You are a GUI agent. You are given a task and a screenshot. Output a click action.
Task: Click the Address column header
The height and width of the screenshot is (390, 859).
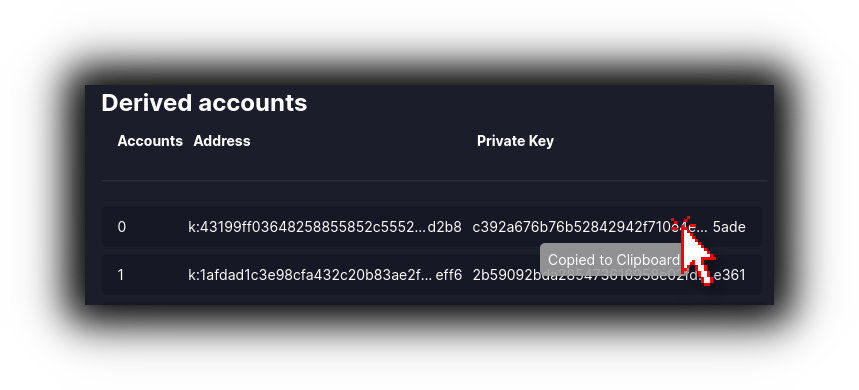point(222,141)
